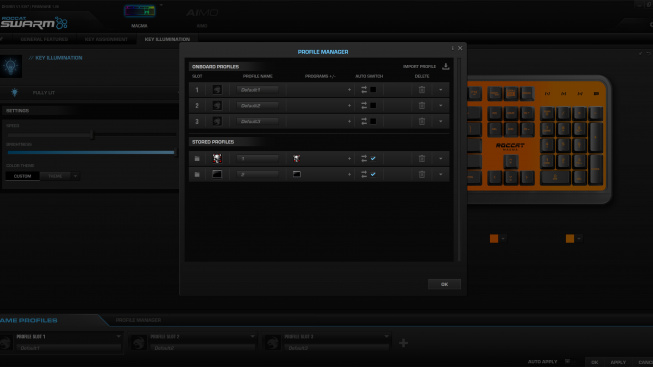Click profile icon for onboard slot 1

tap(217, 90)
